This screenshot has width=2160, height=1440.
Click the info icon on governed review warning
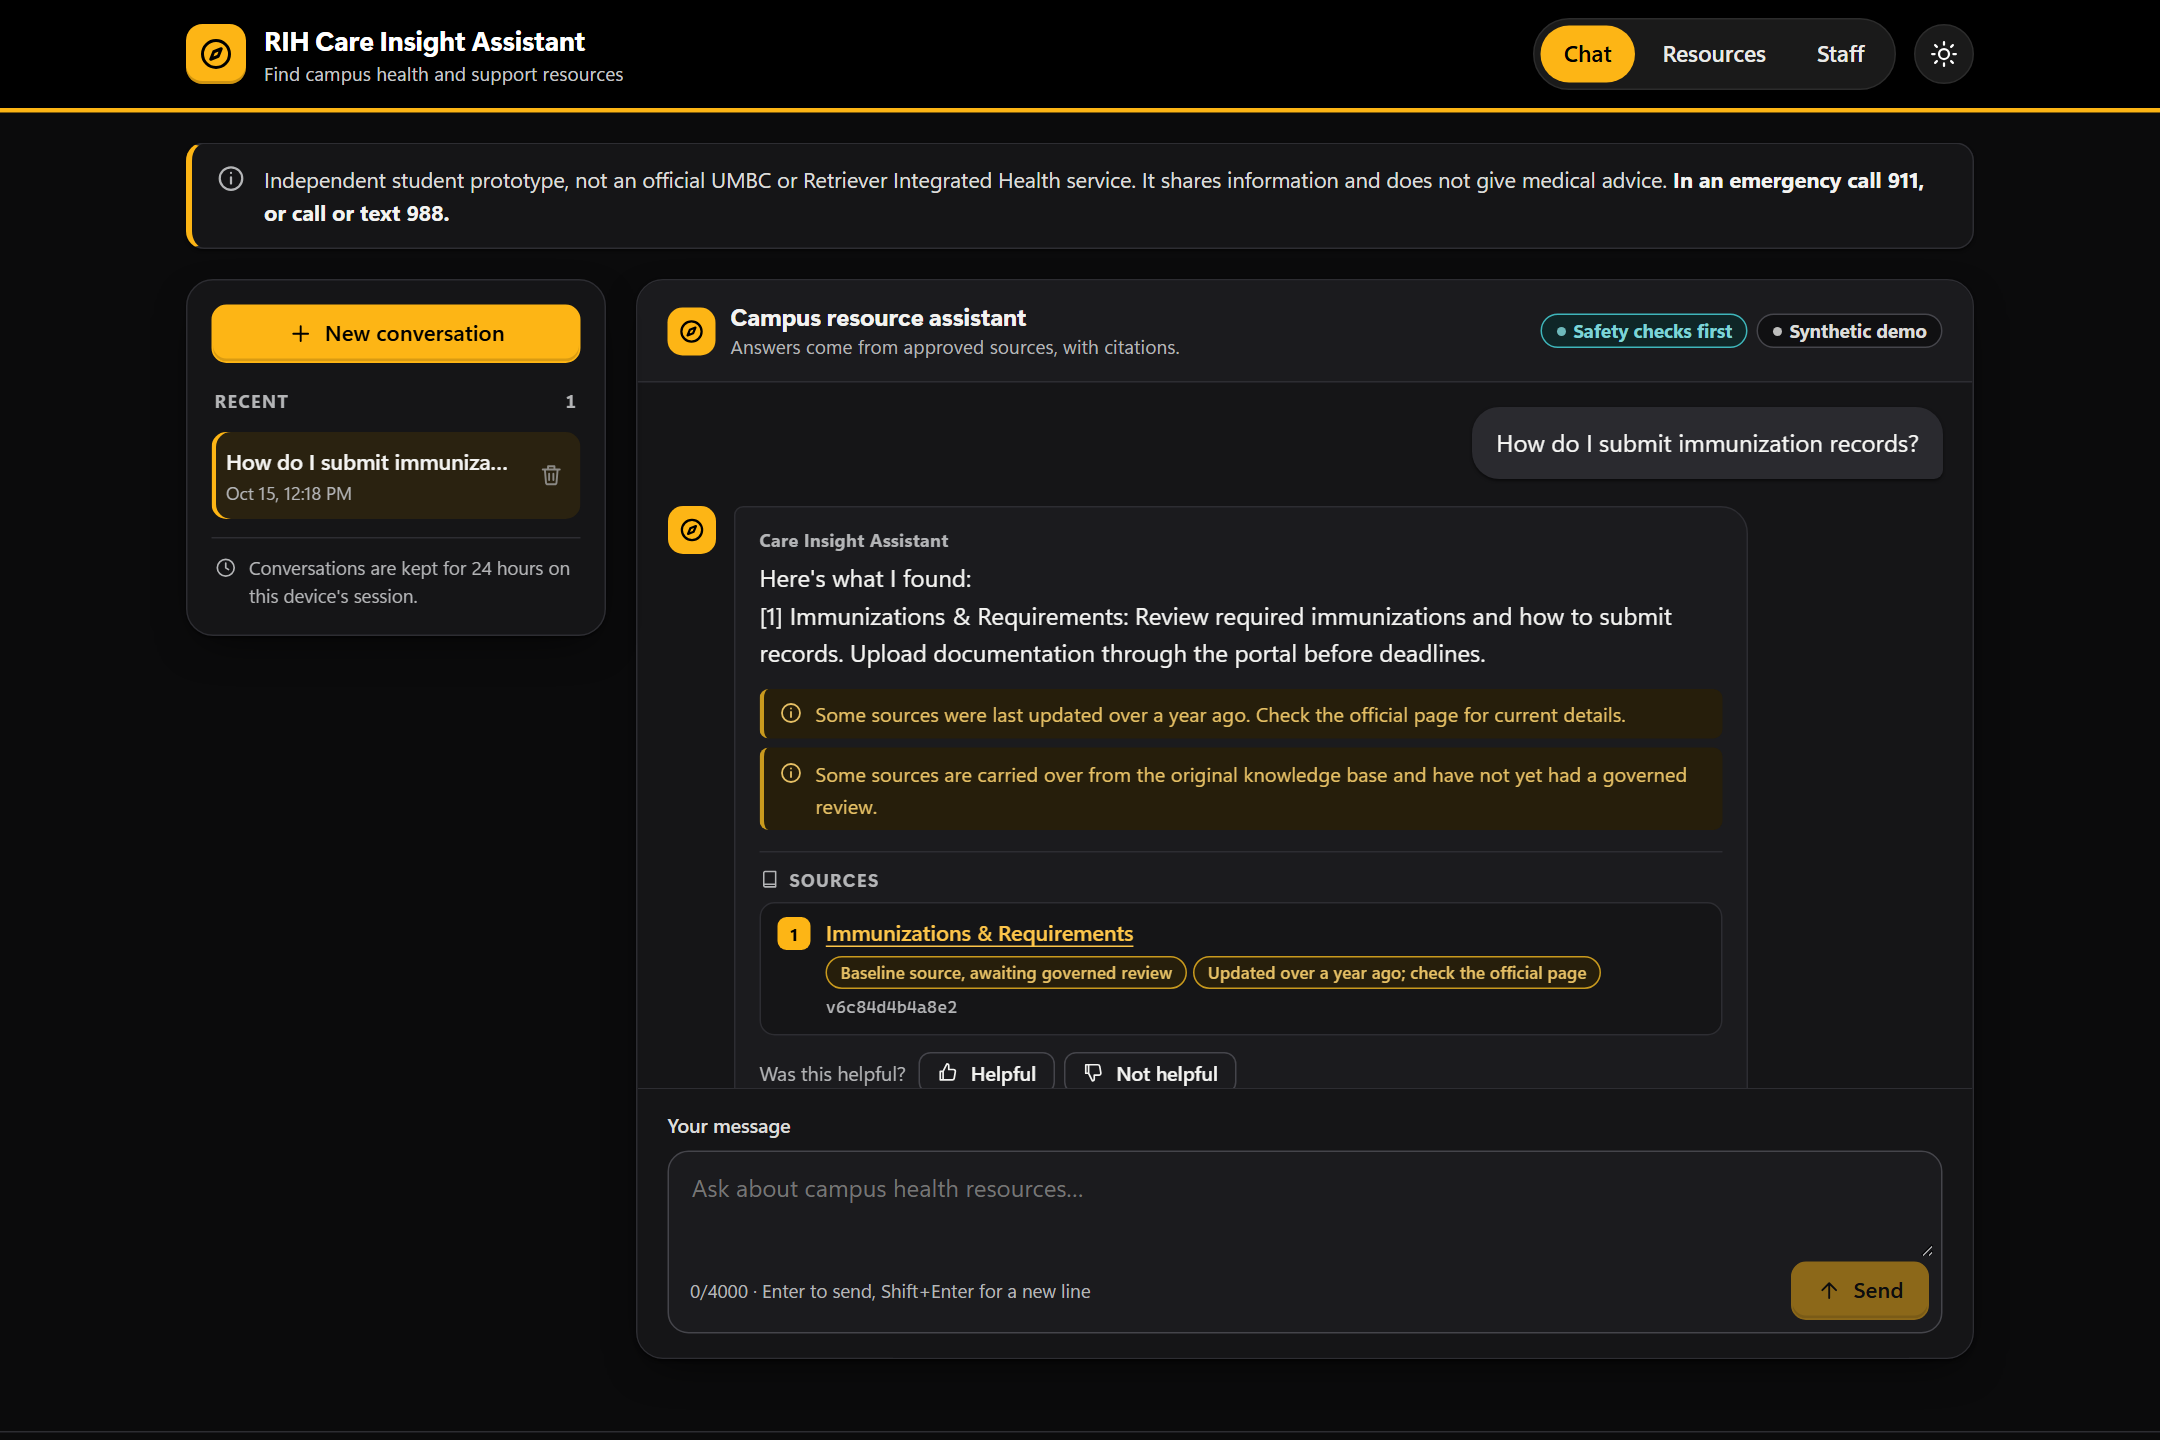pyautogui.click(x=791, y=774)
